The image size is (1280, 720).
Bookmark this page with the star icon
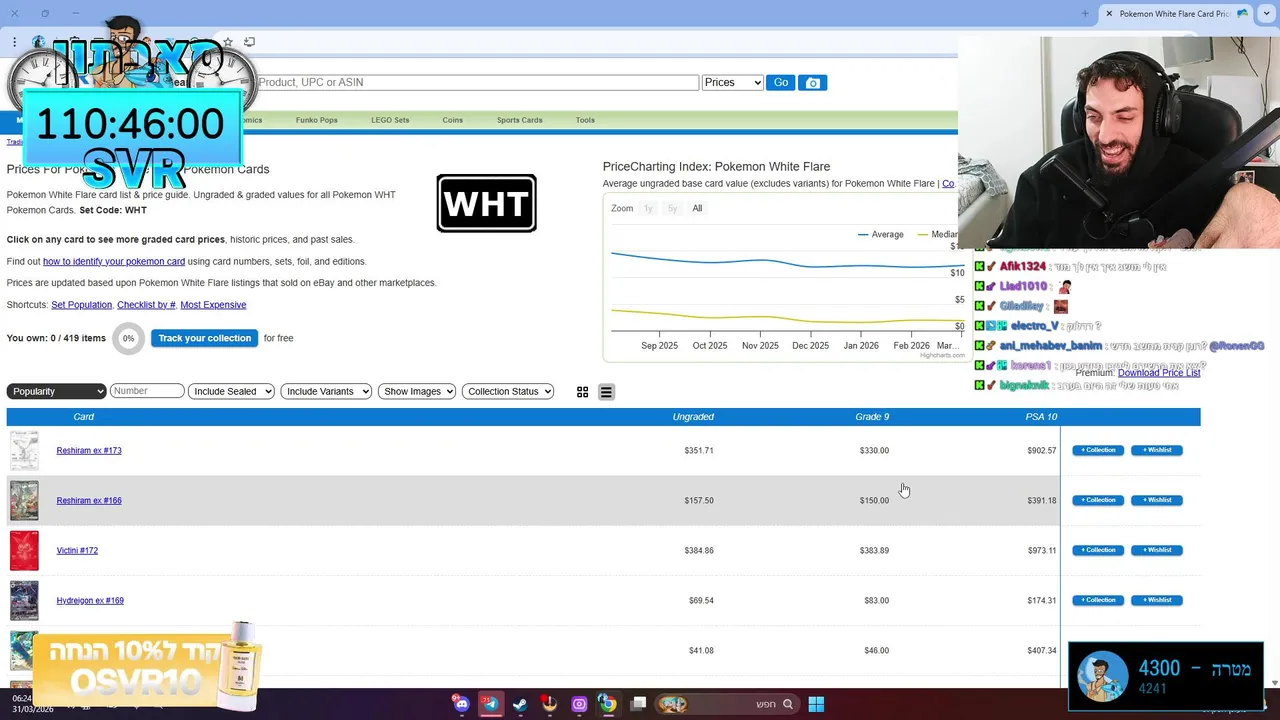point(228,42)
